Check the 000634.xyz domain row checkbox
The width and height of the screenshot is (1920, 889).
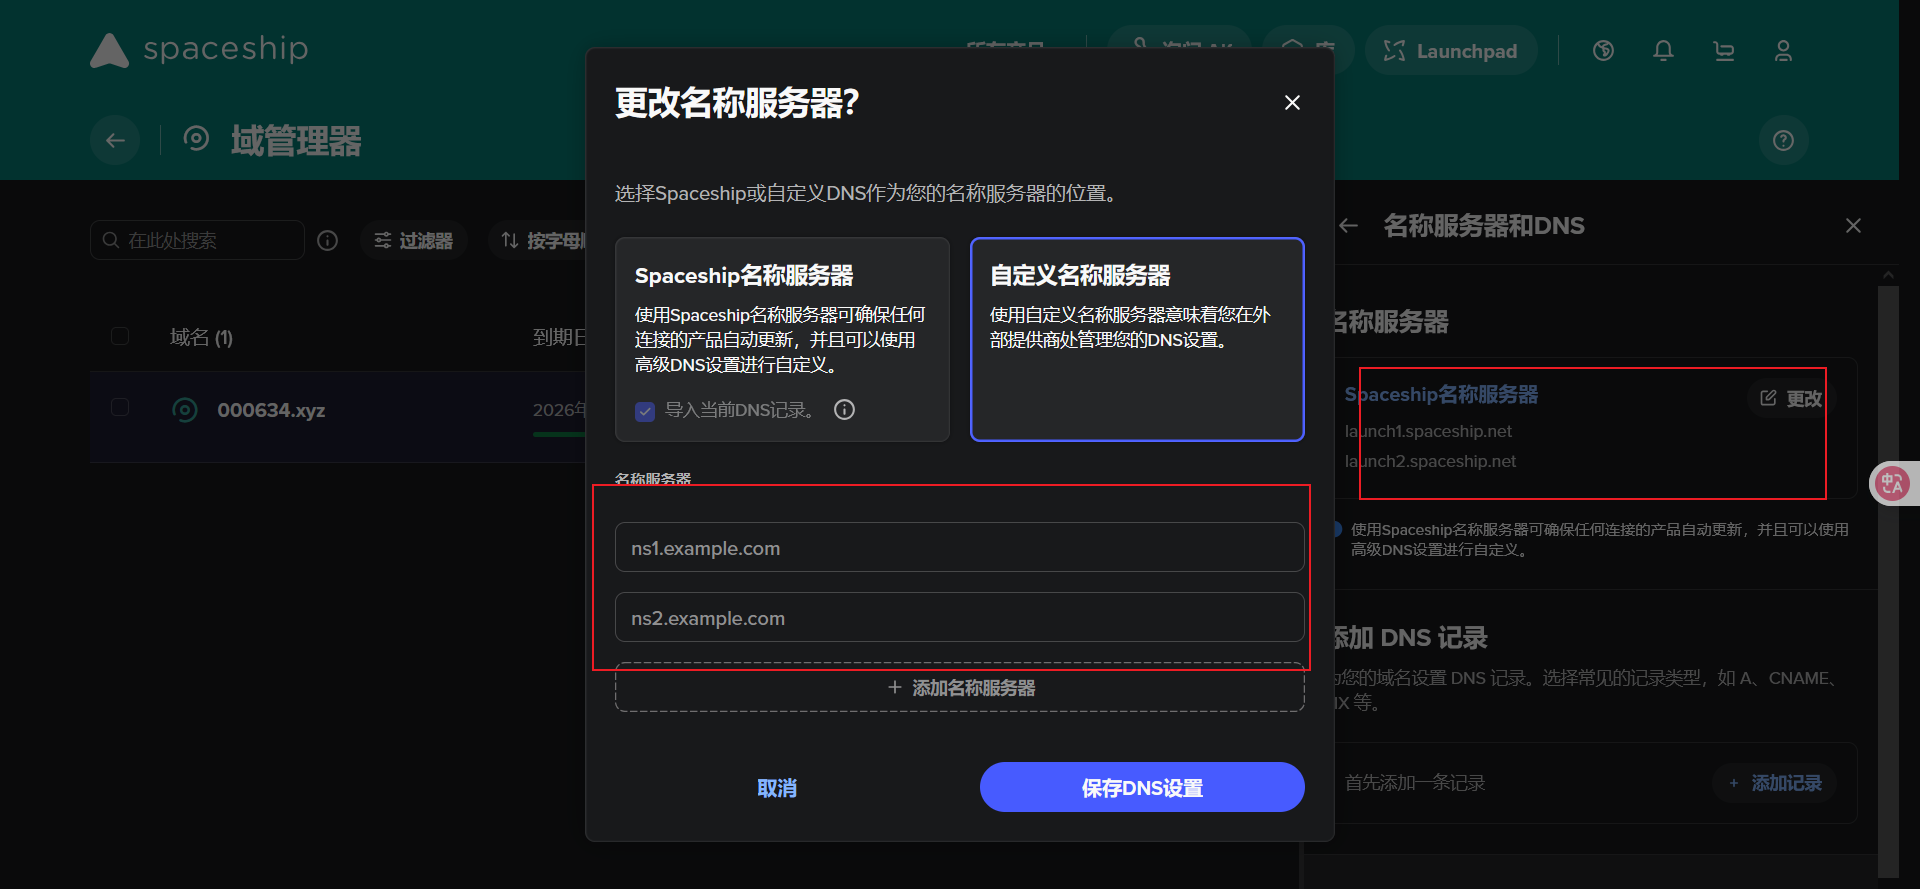(120, 407)
